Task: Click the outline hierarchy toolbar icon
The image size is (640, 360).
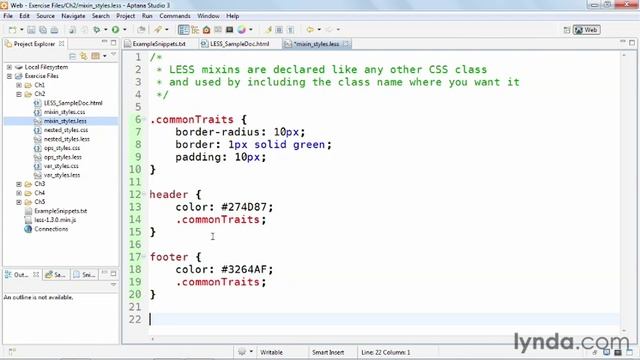Action: click(195, 30)
